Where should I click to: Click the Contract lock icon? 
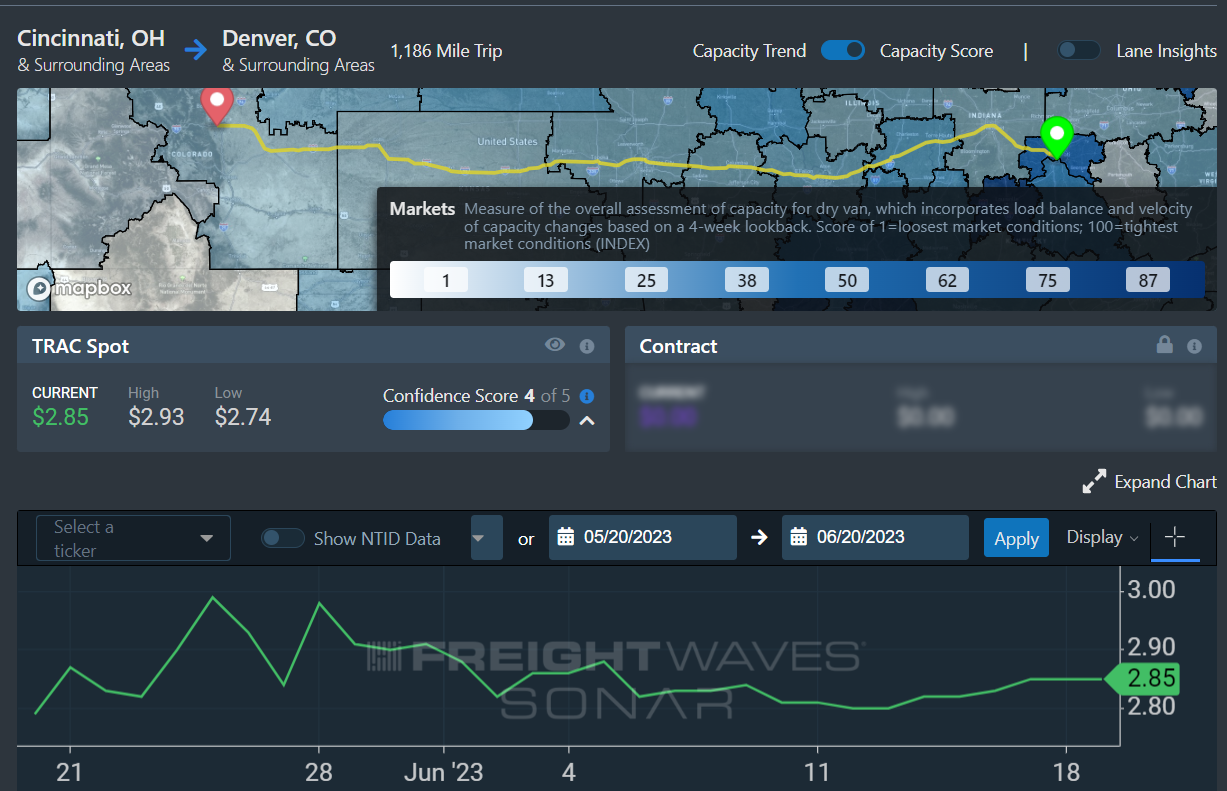[1164, 345]
